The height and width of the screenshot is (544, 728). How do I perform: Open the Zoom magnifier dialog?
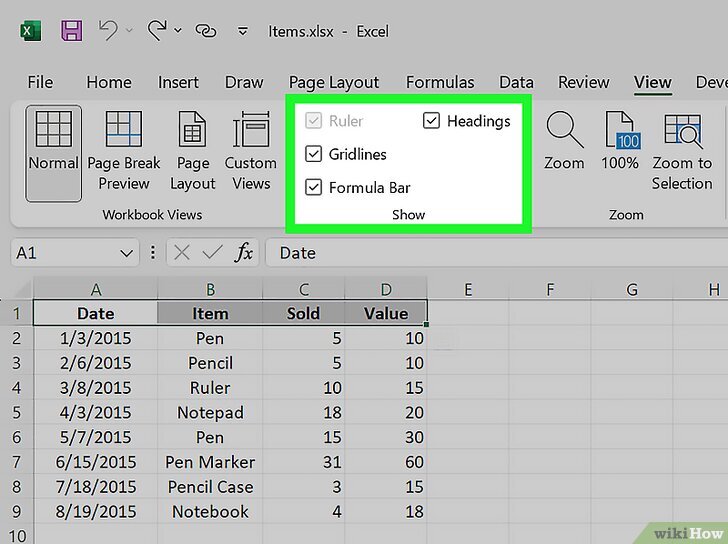point(564,142)
